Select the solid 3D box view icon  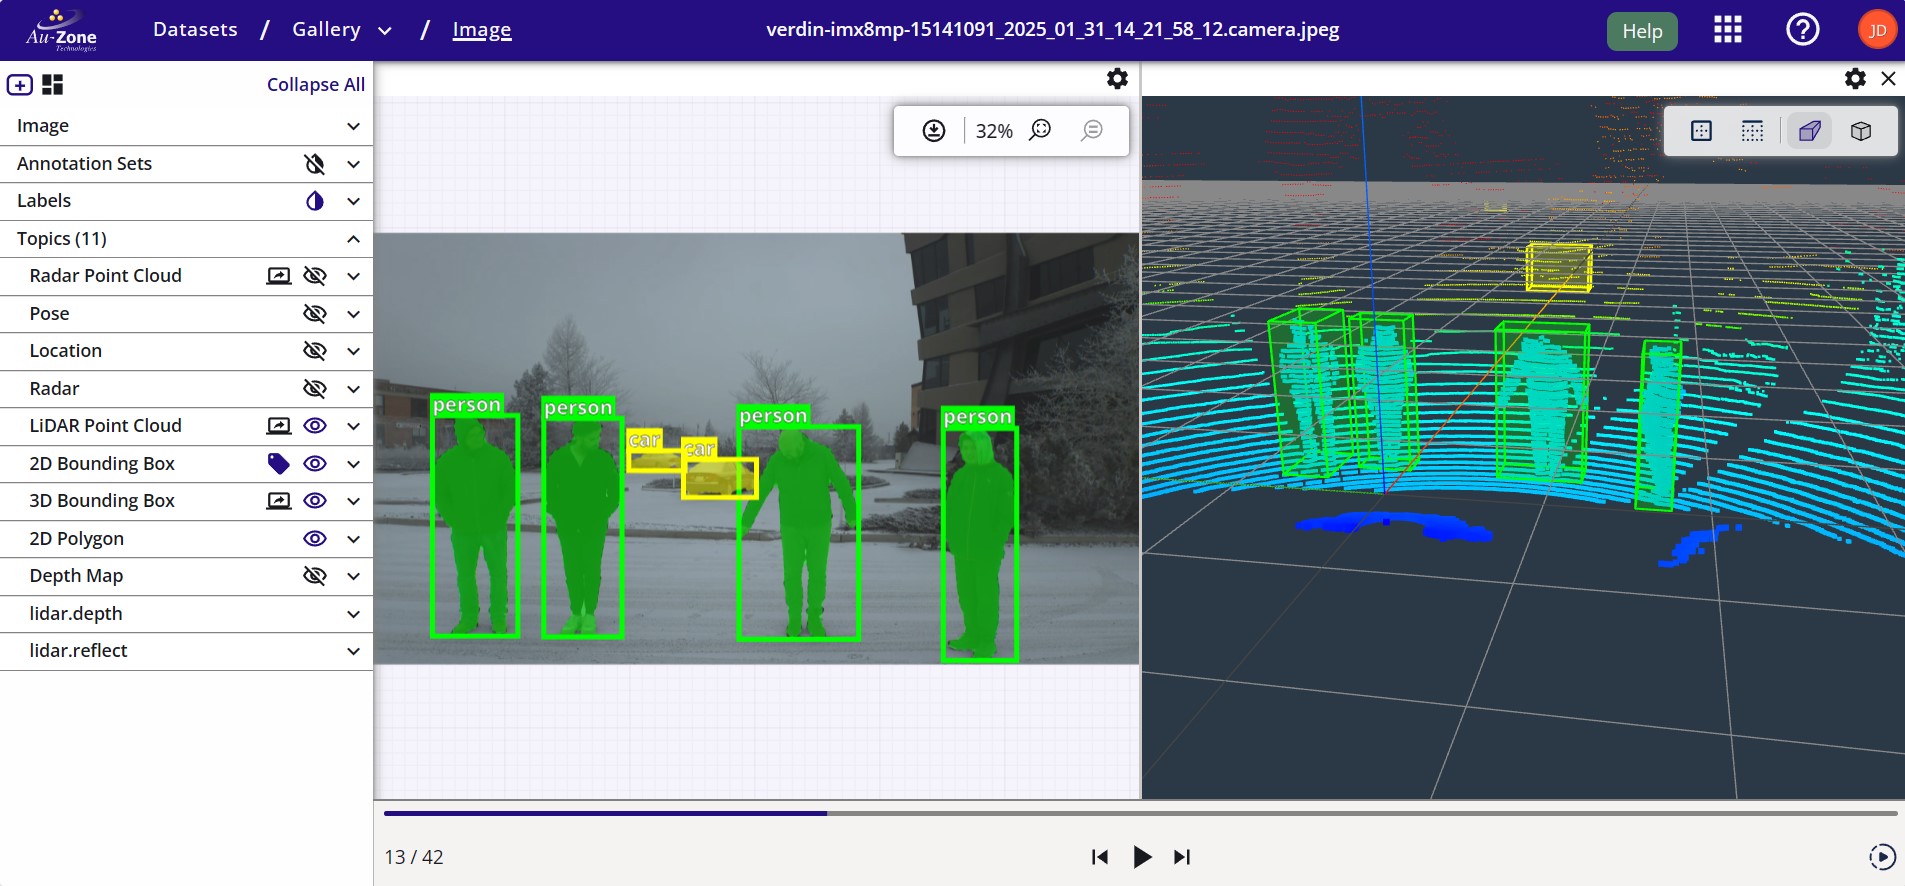tap(1809, 131)
